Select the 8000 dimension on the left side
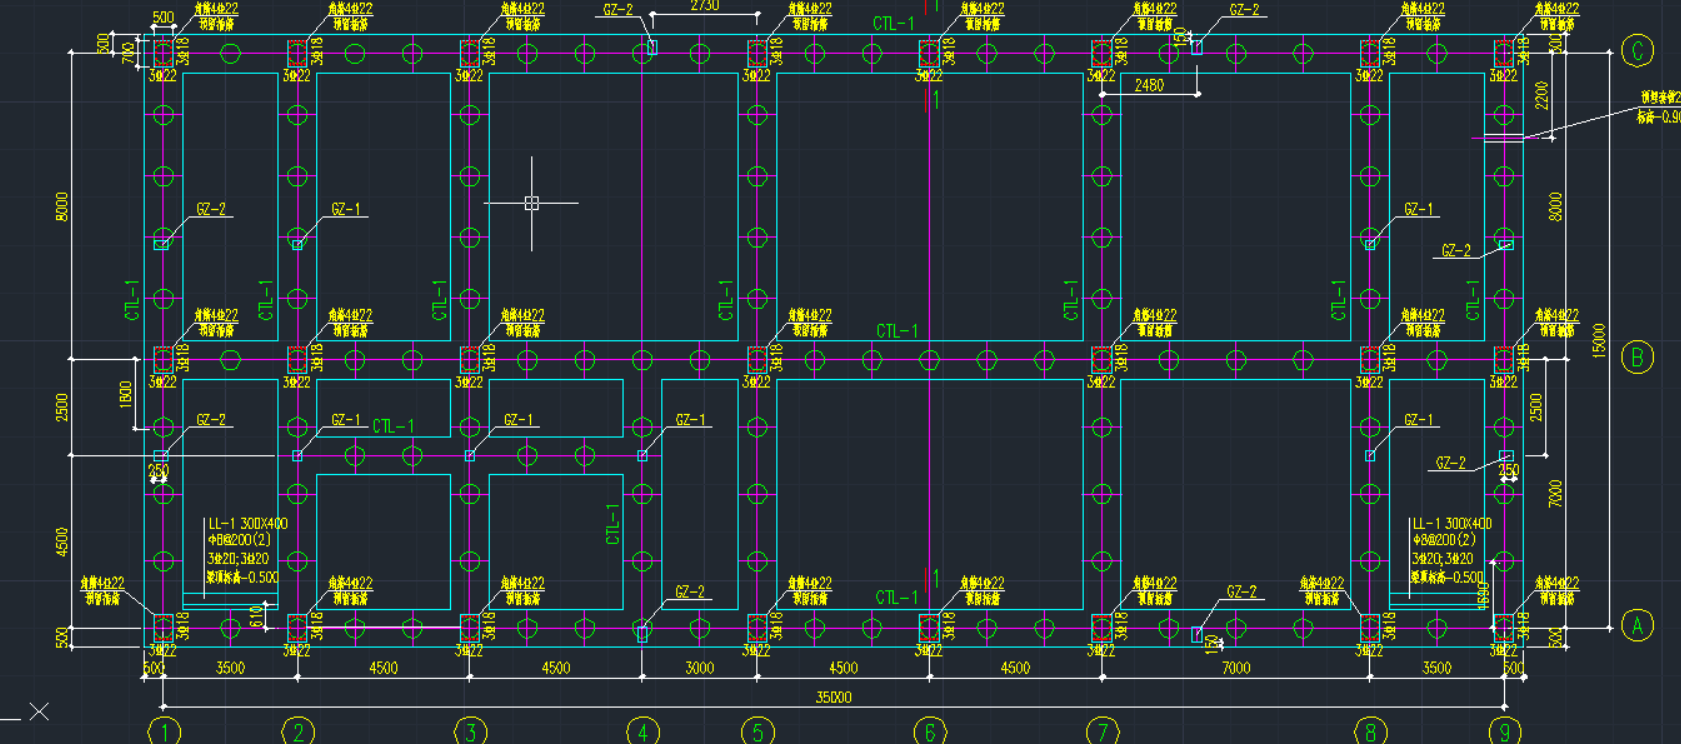This screenshot has height=744, width=1681. click(62, 207)
